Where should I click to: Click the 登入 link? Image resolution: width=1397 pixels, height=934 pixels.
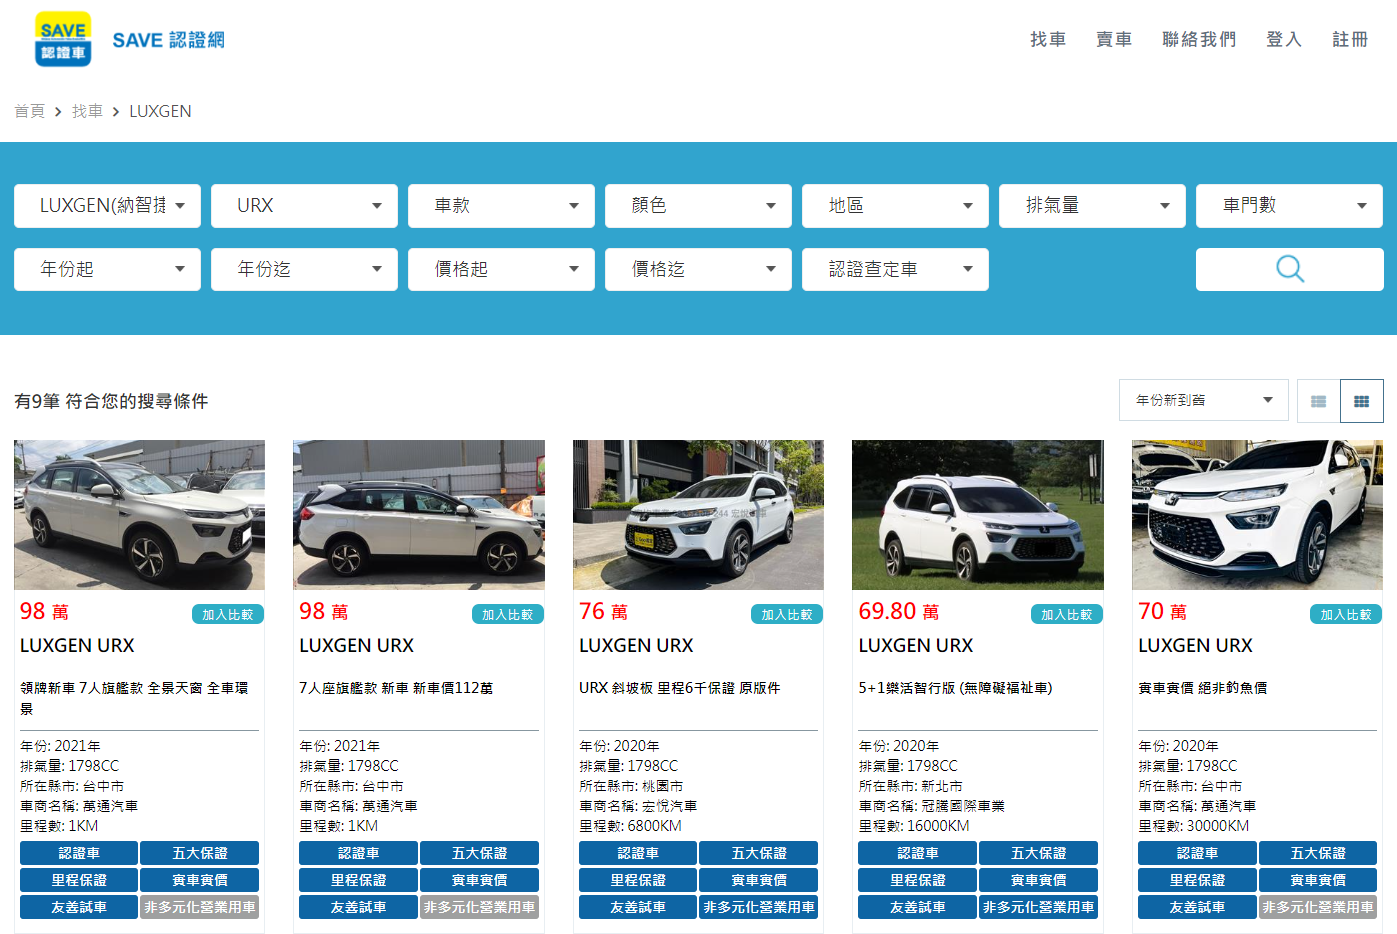(1284, 40)
